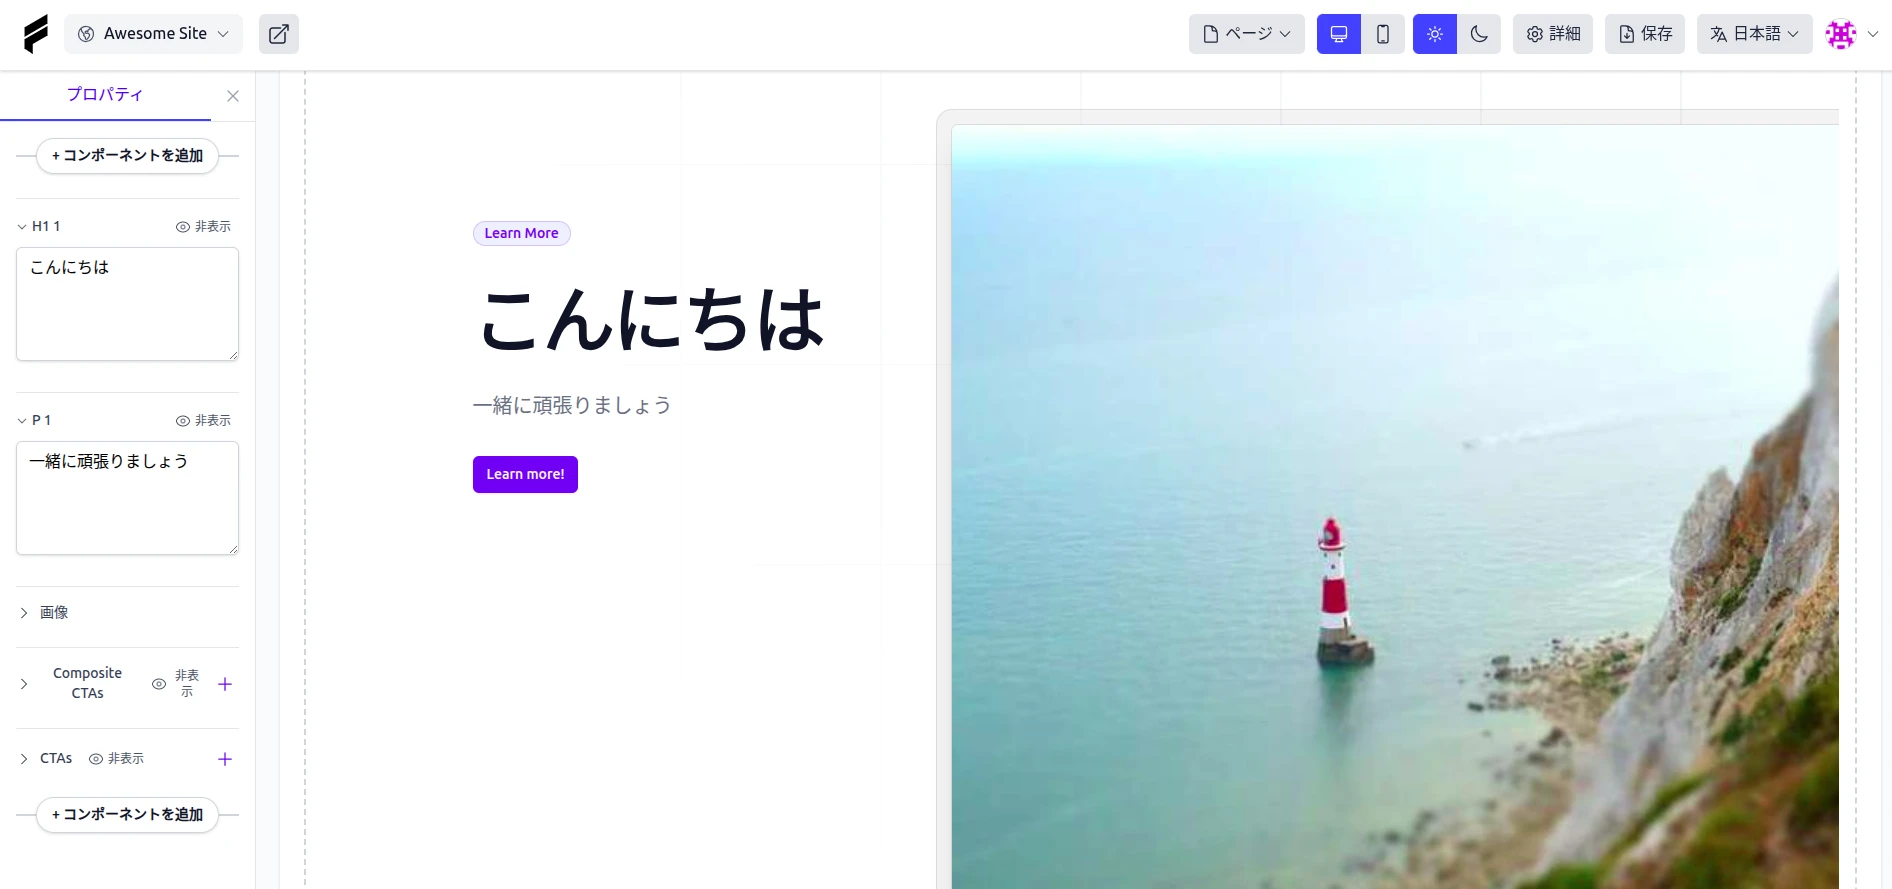Enable light theme with sun icon
This screenshot has width=1892, height=889.
click(1435, 34)
